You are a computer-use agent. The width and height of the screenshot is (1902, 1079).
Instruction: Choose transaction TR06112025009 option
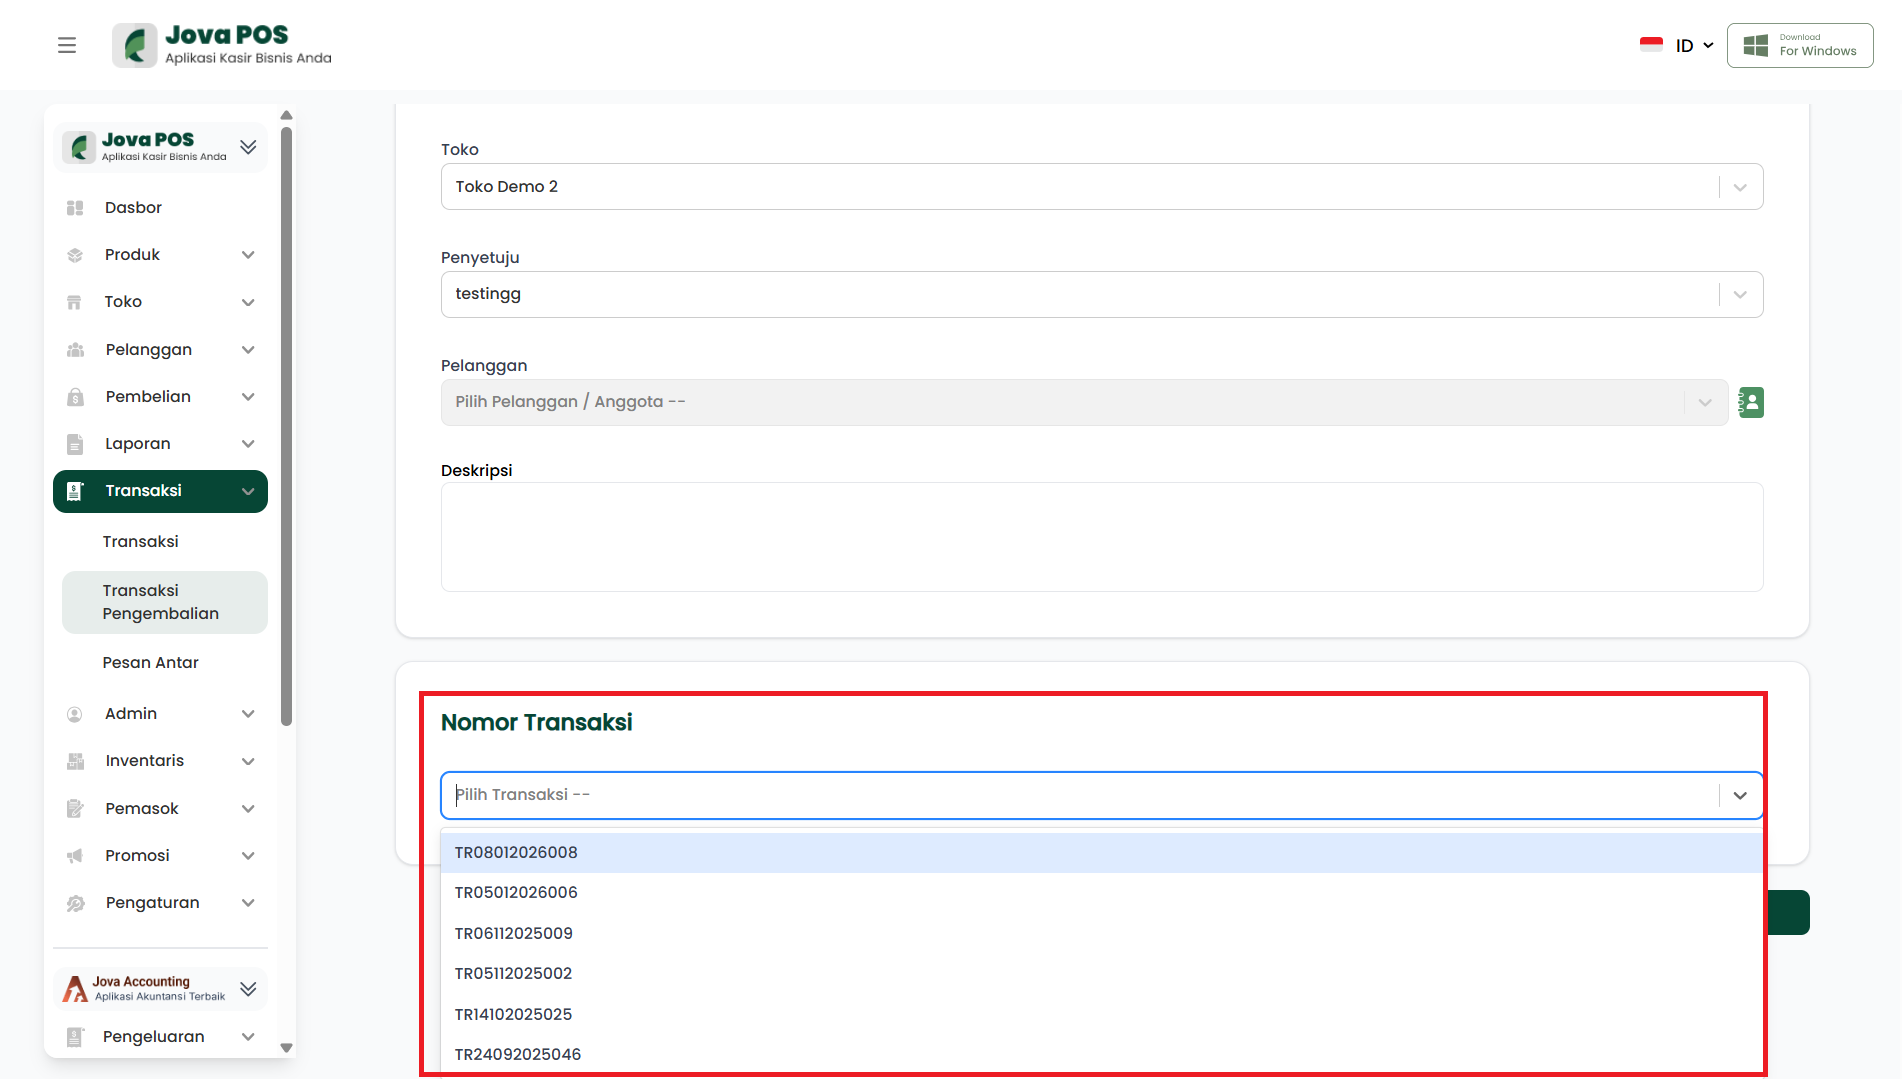(x=514, y=933)
